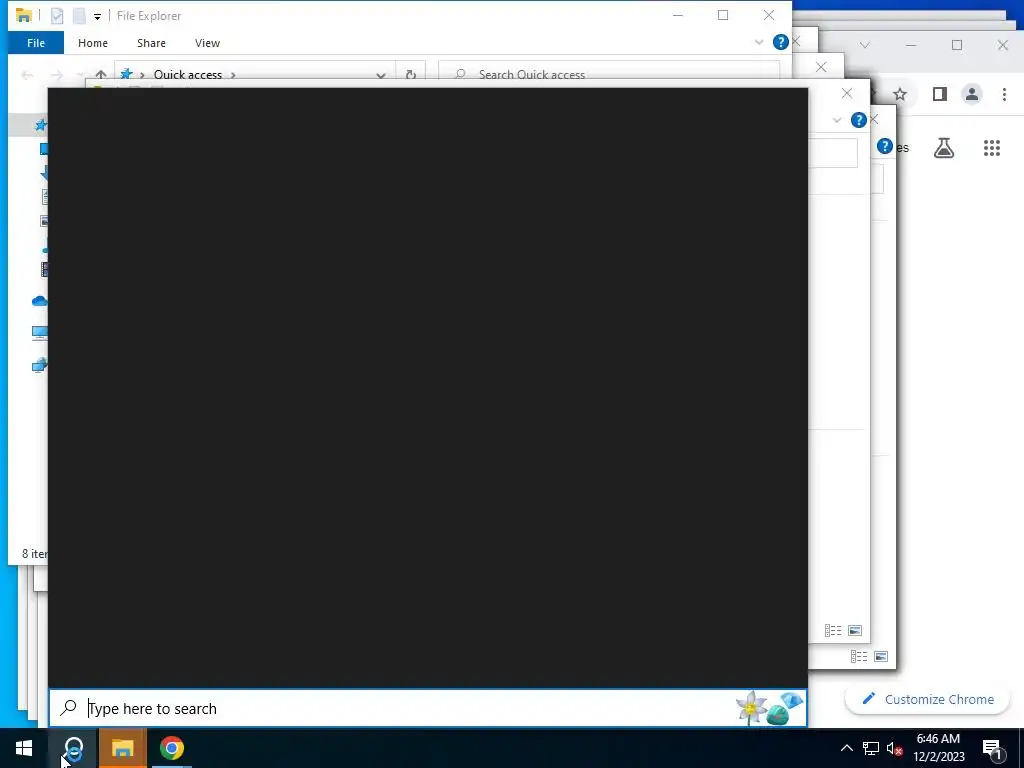Maximize the front File Explorer window

[723, 15]
